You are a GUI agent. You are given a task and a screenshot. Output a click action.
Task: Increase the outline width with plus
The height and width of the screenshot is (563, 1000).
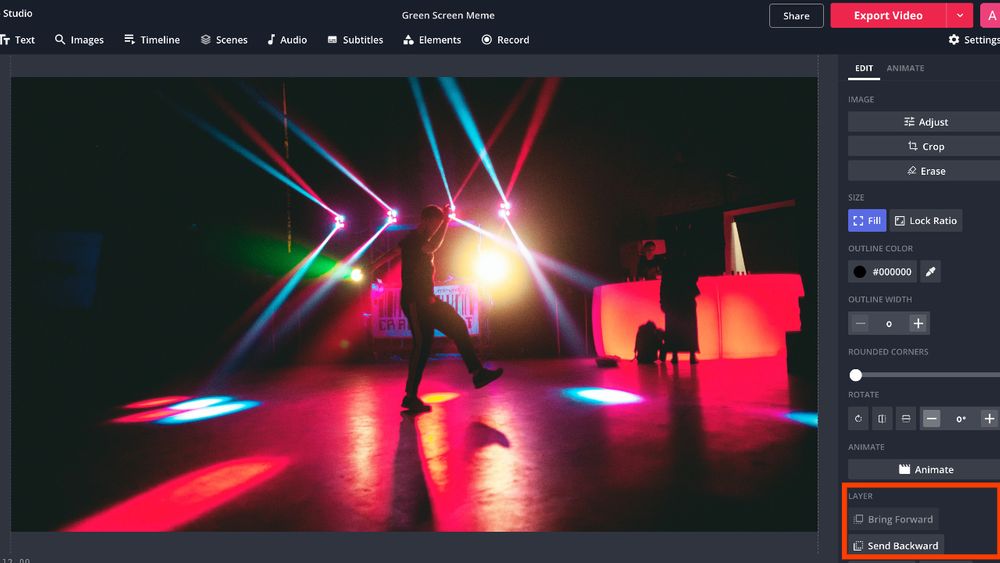[x=918, y=323]
